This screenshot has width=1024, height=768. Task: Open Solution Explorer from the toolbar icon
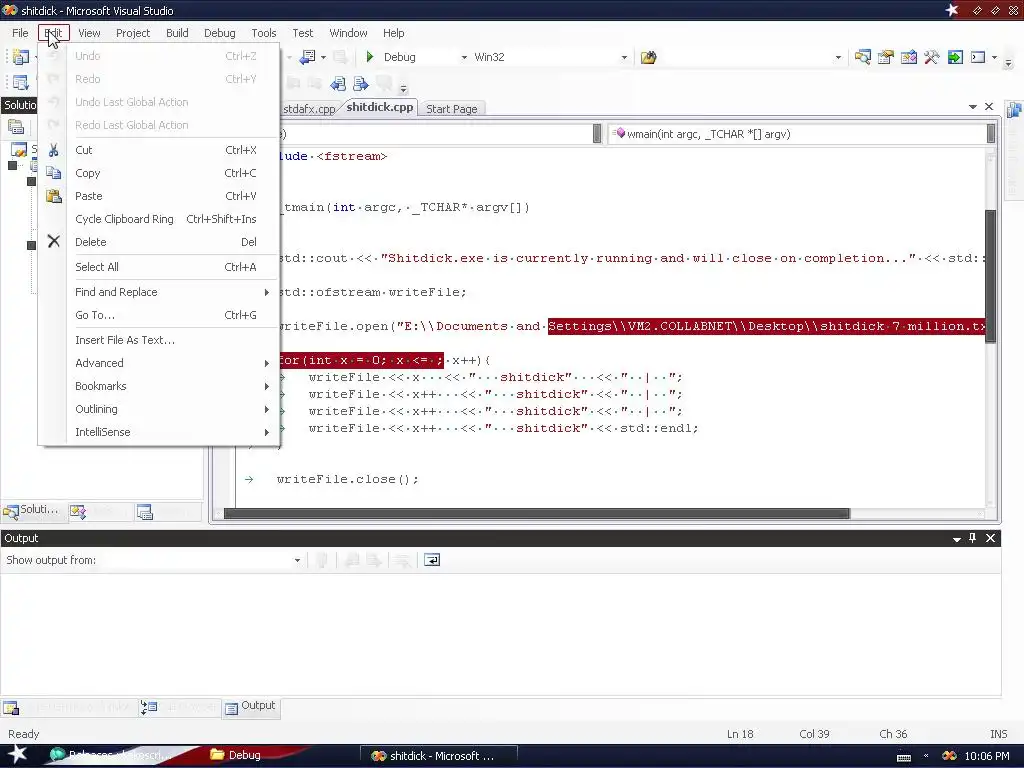863,57
